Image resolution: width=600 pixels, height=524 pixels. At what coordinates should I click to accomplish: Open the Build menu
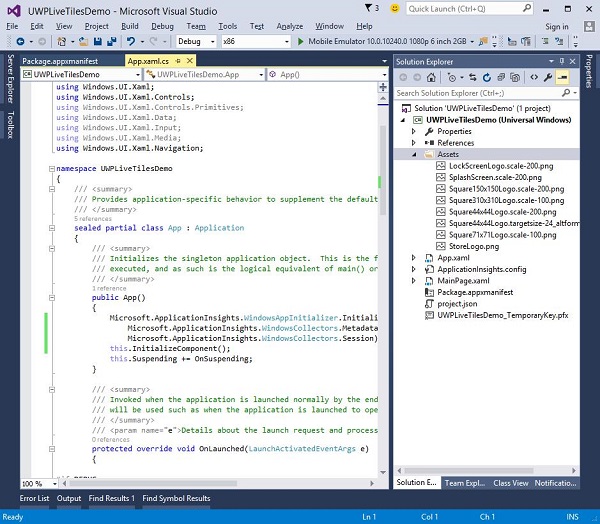coord(130,25)
